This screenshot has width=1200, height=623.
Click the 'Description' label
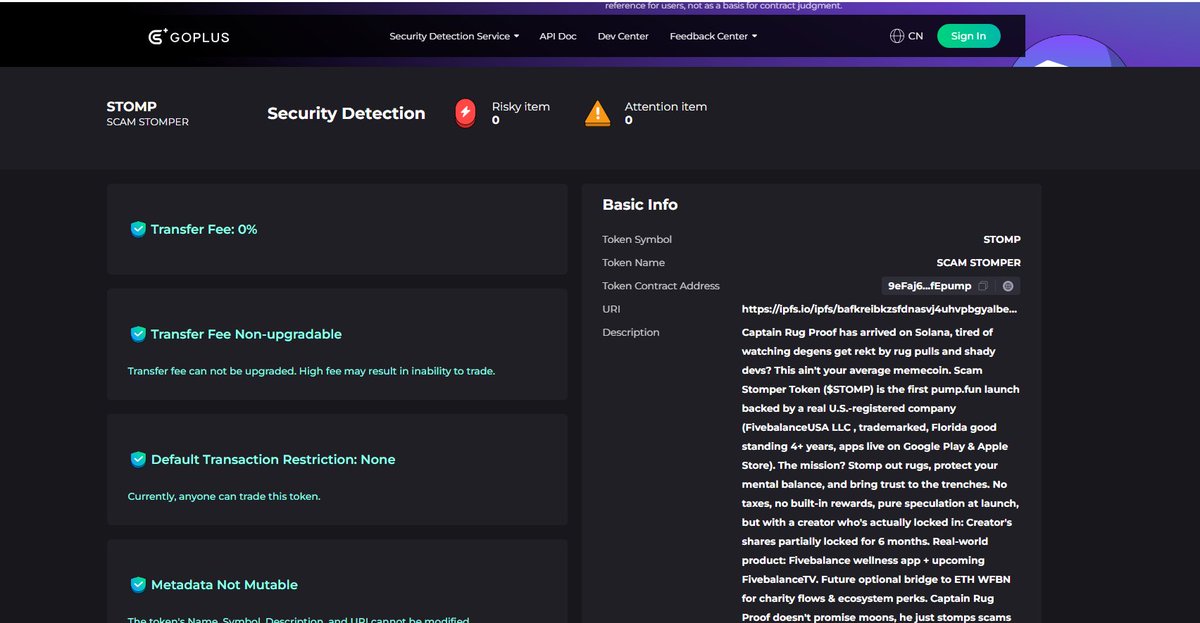(631, 332)
